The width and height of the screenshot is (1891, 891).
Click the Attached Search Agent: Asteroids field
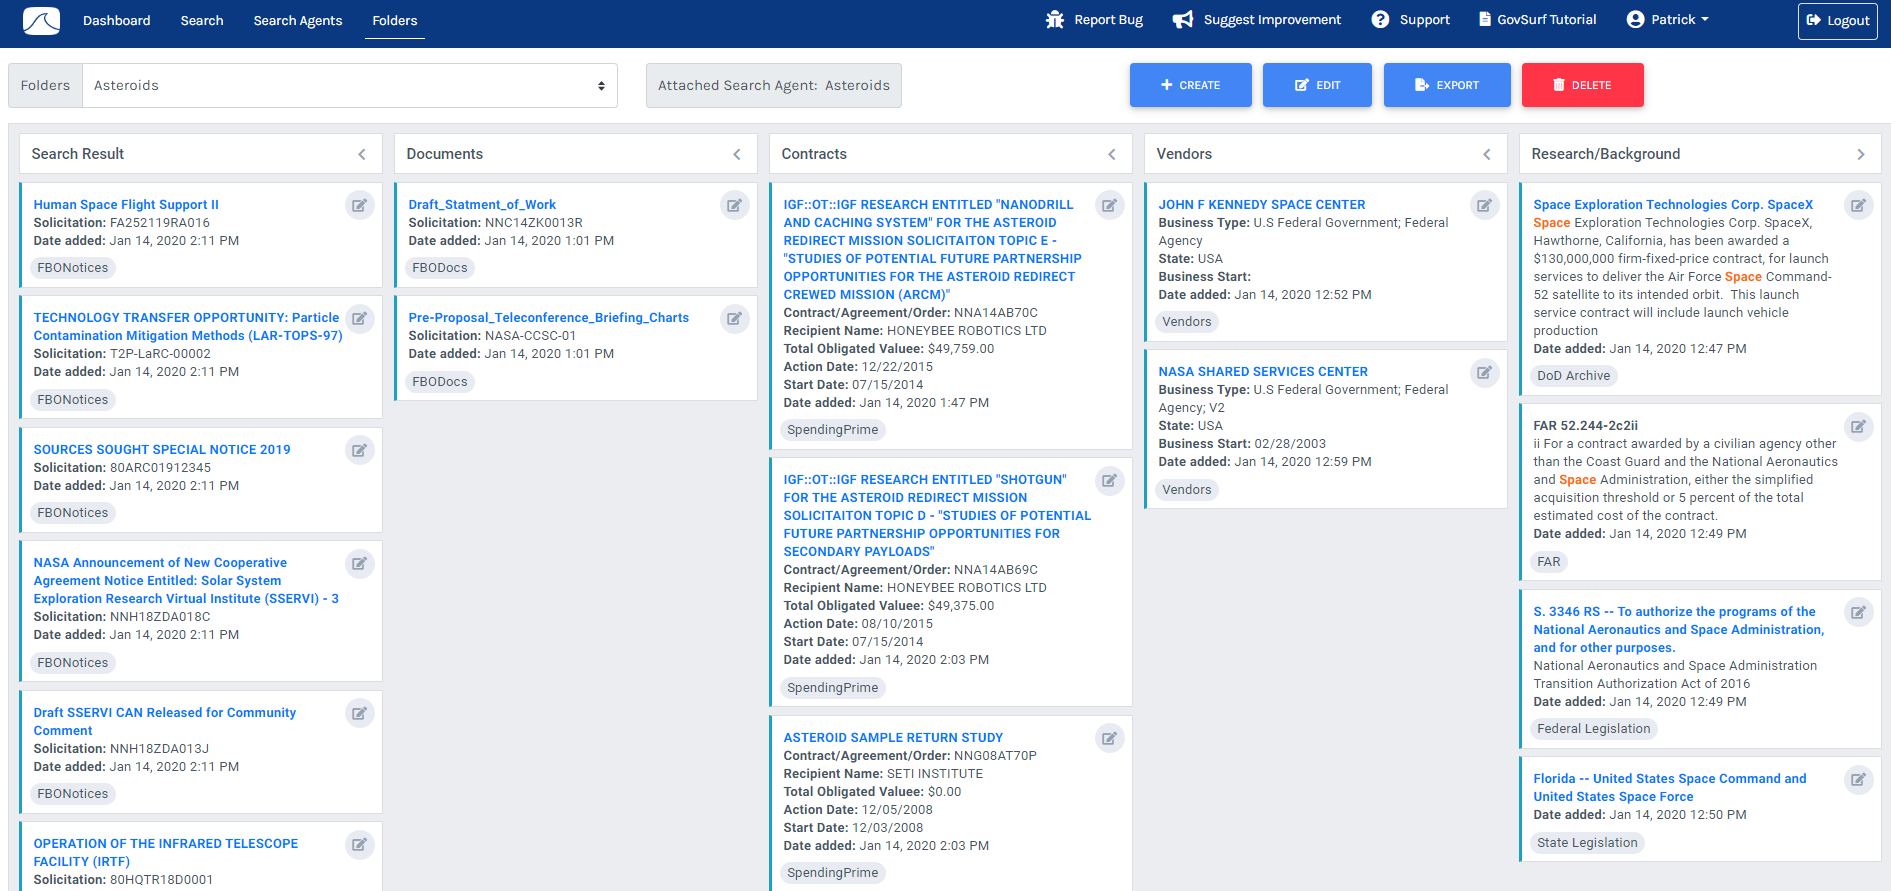[774, 86]
